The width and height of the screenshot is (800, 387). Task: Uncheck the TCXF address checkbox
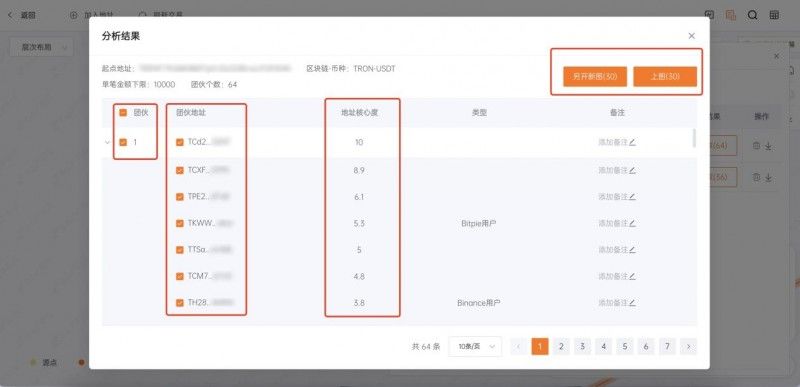[x=180, y=170]
